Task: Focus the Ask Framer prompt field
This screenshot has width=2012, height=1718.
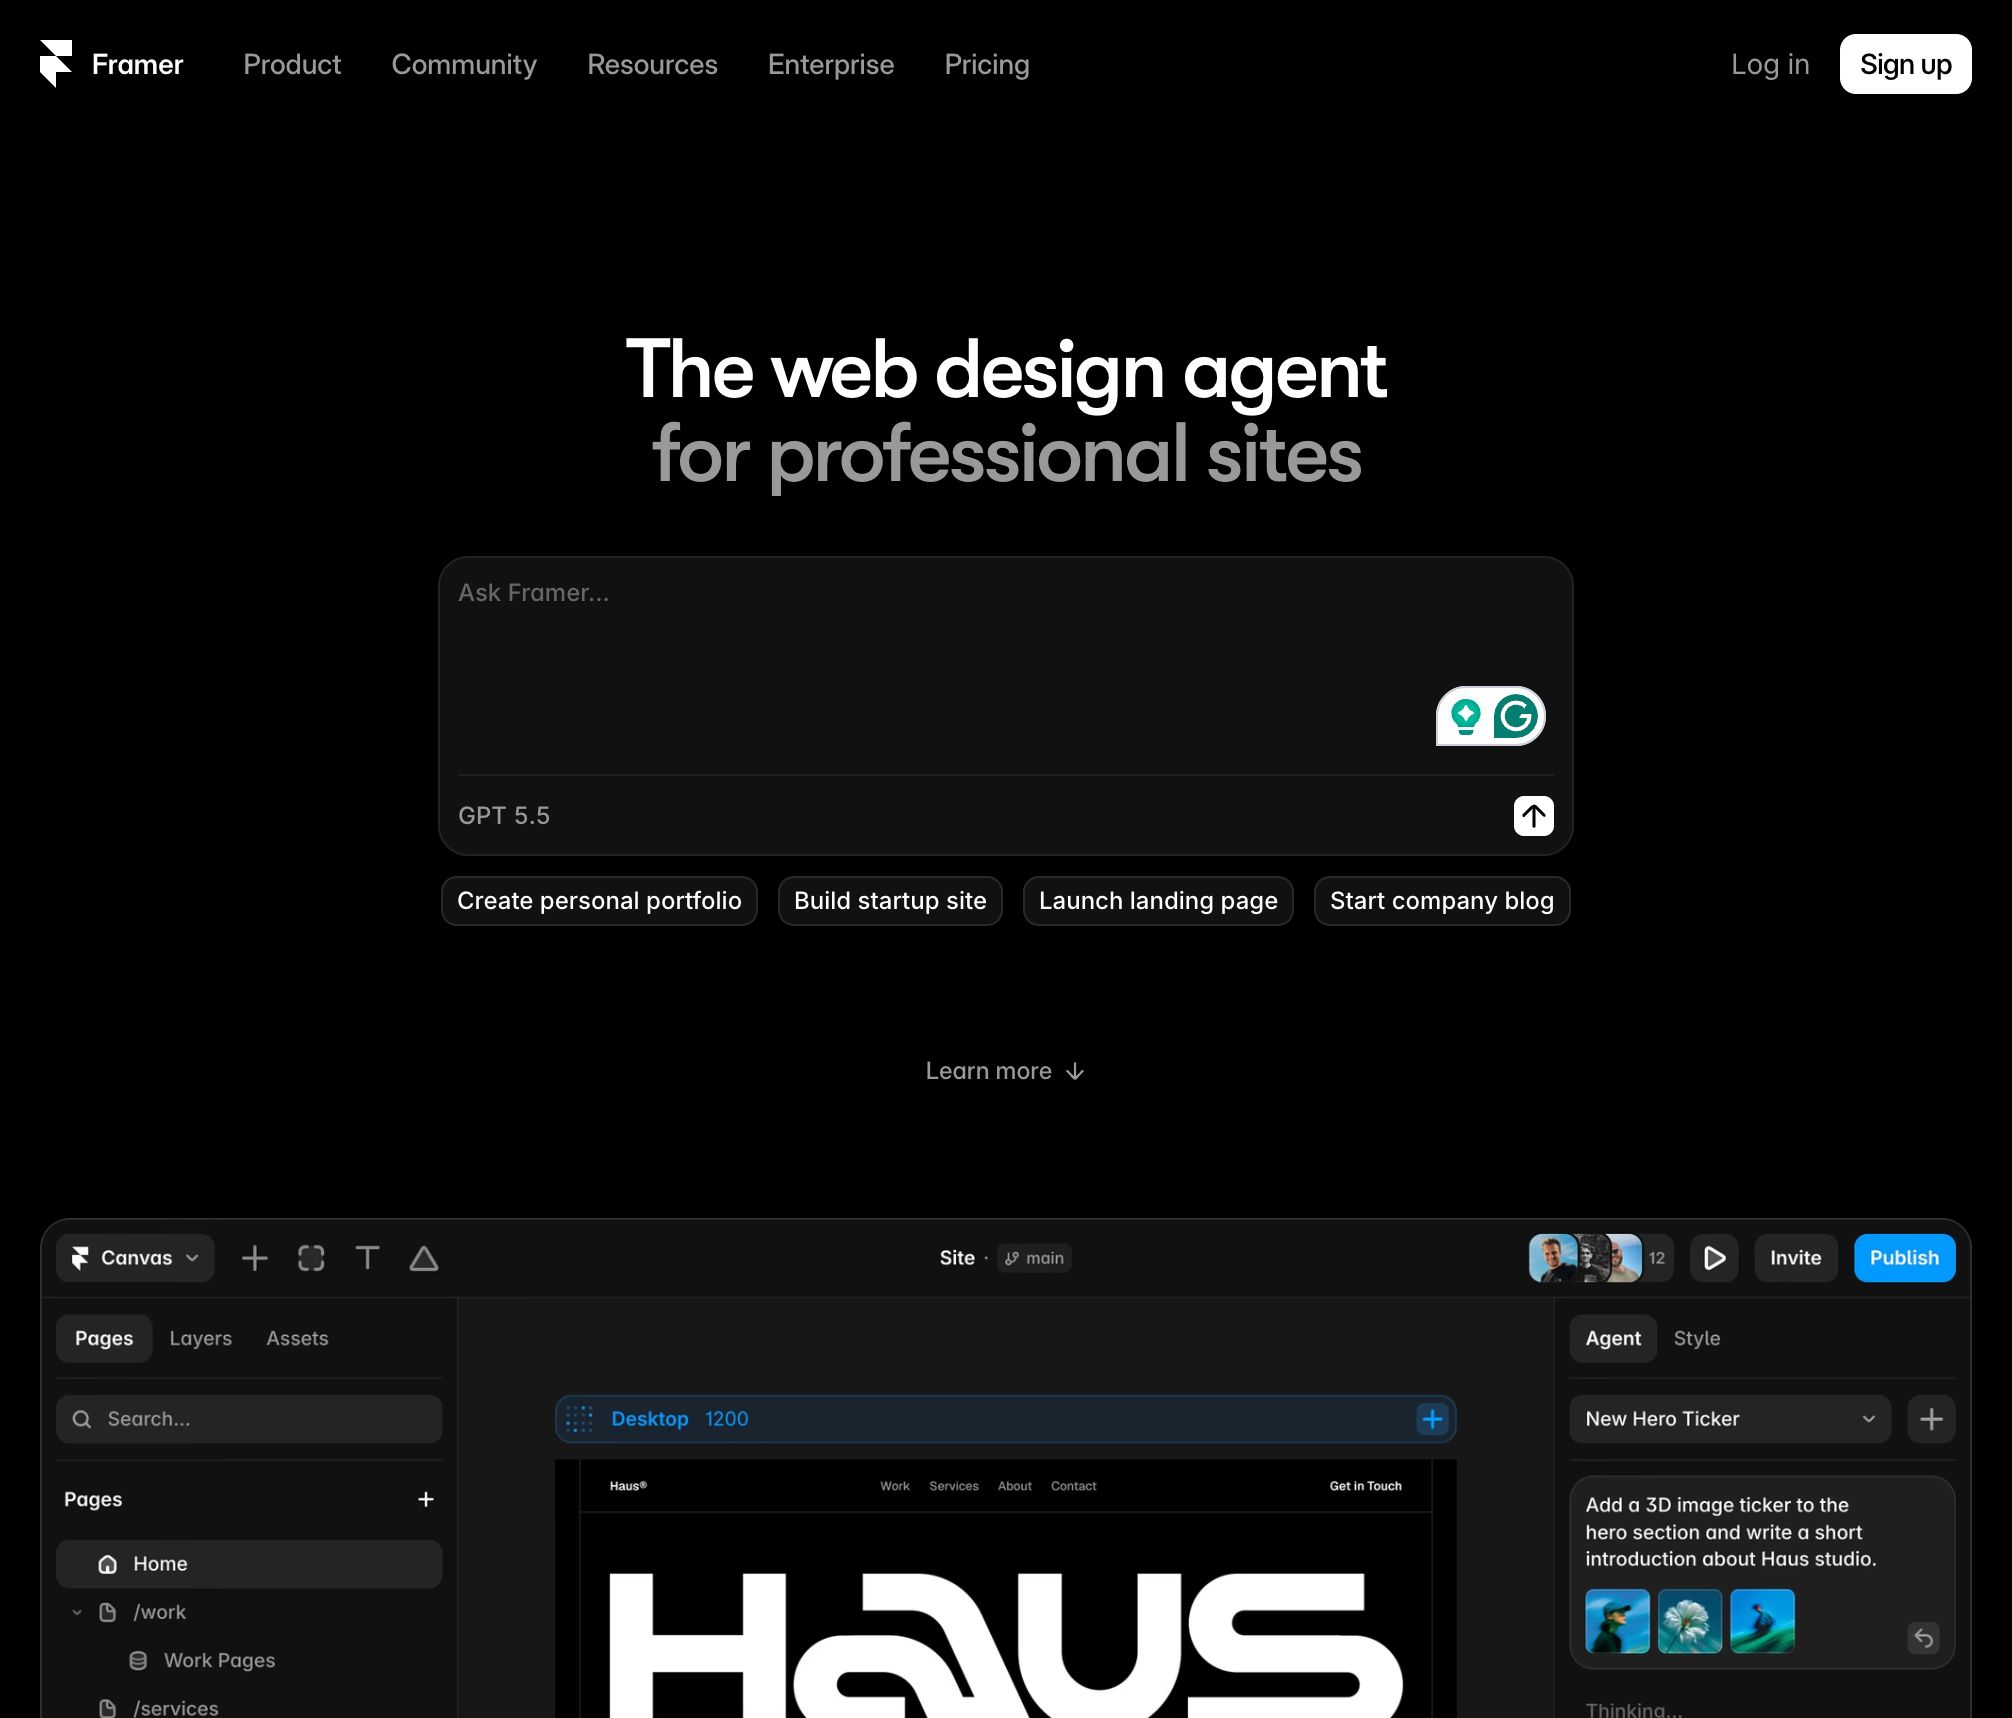Action: [x=1005, y=665]
